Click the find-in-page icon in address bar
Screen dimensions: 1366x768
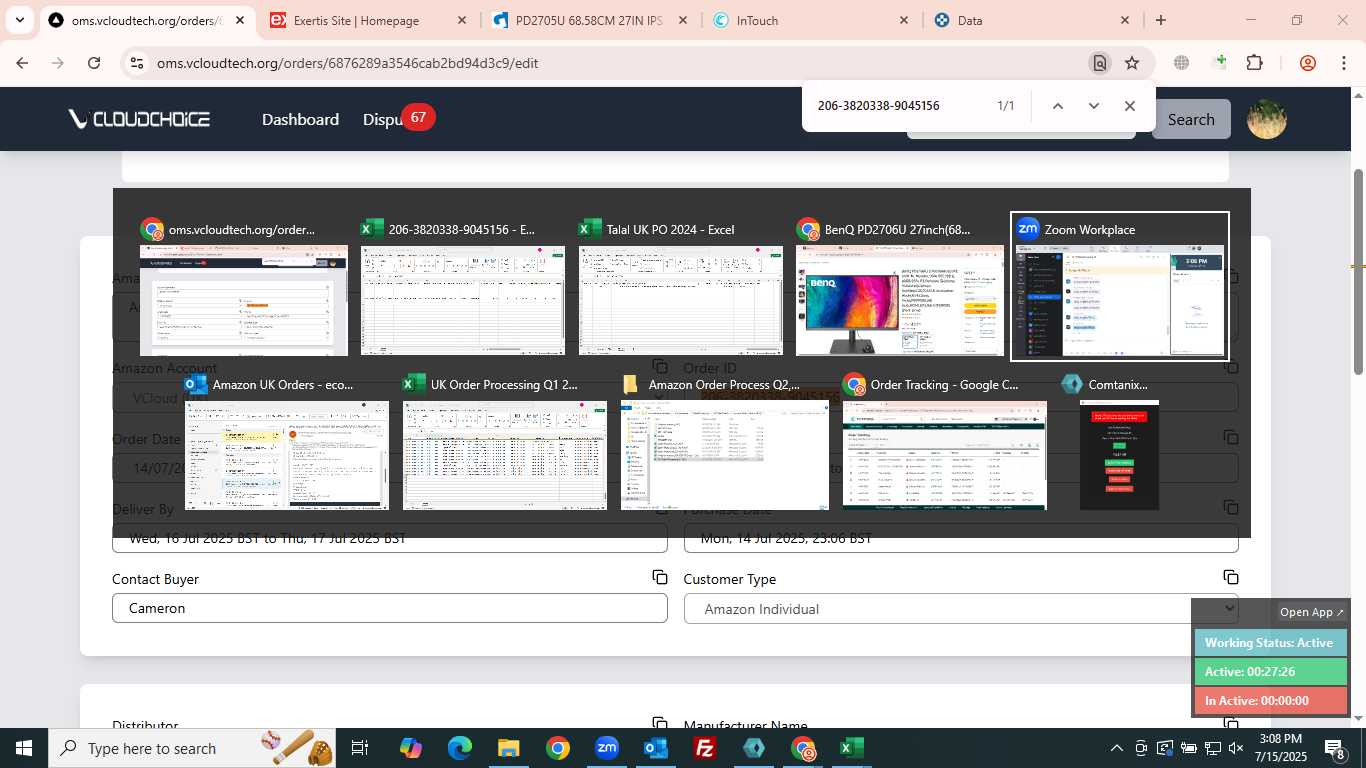pos(1099,63)
